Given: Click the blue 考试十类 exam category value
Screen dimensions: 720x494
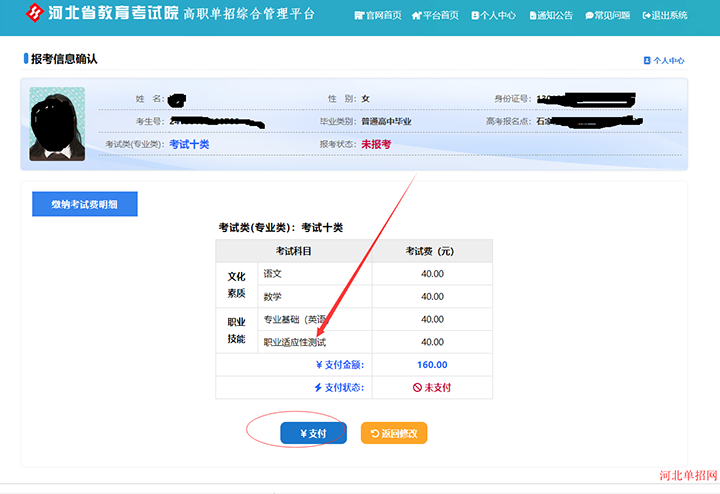Looking at the screenshot, I should (189, 144).
